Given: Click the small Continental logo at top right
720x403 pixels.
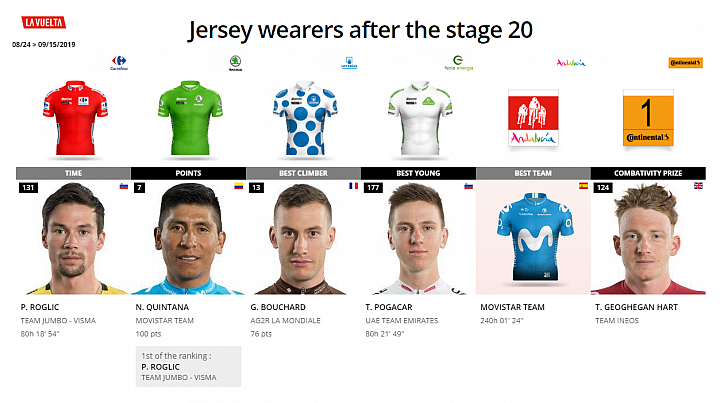Looking at the screenshot, I should [686, 62].
